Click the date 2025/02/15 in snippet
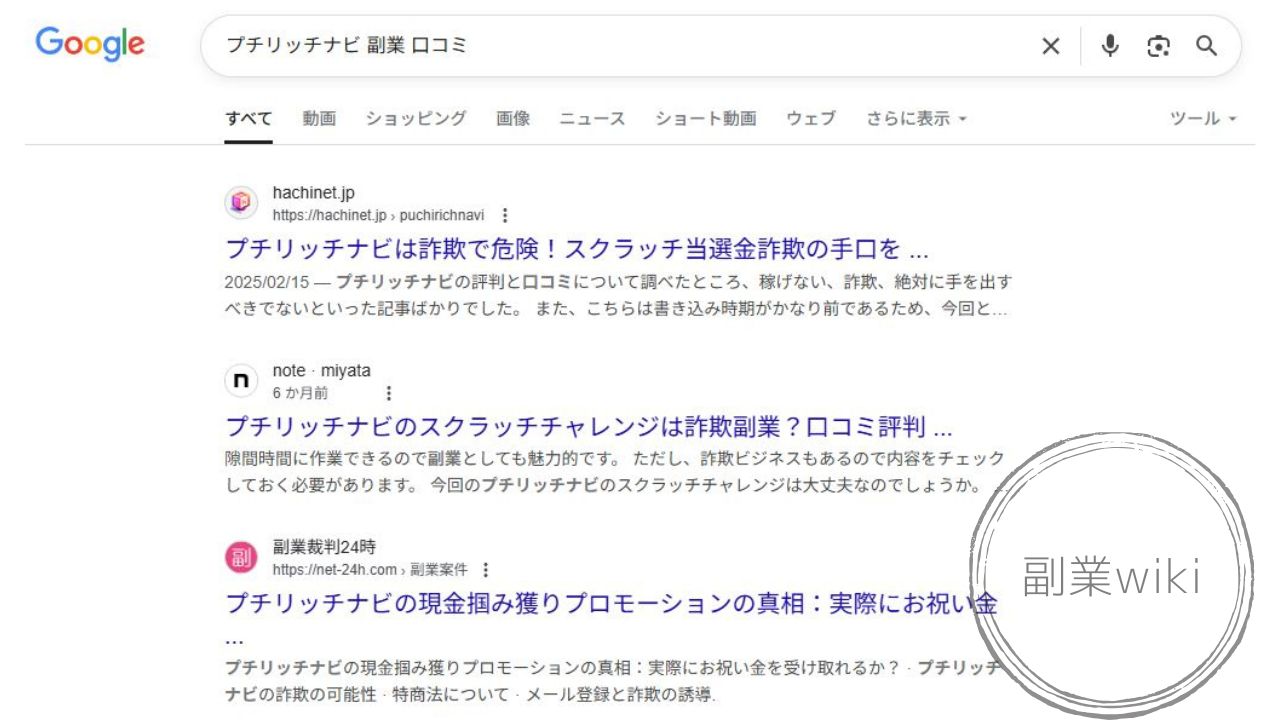1280x720 pixels. click(267, 282)
